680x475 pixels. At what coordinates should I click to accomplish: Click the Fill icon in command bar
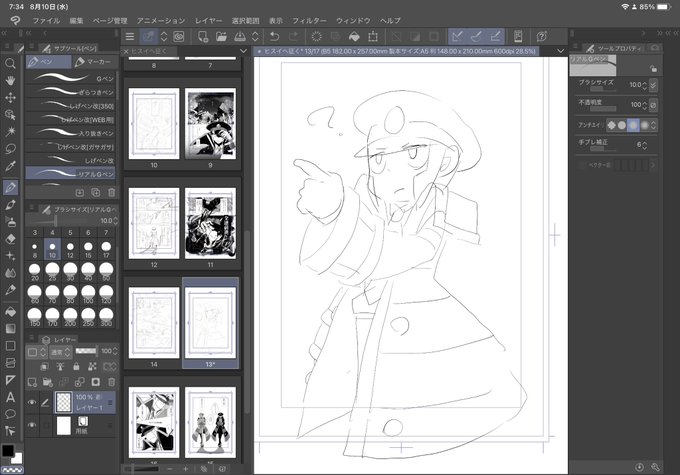pos(354,36)
